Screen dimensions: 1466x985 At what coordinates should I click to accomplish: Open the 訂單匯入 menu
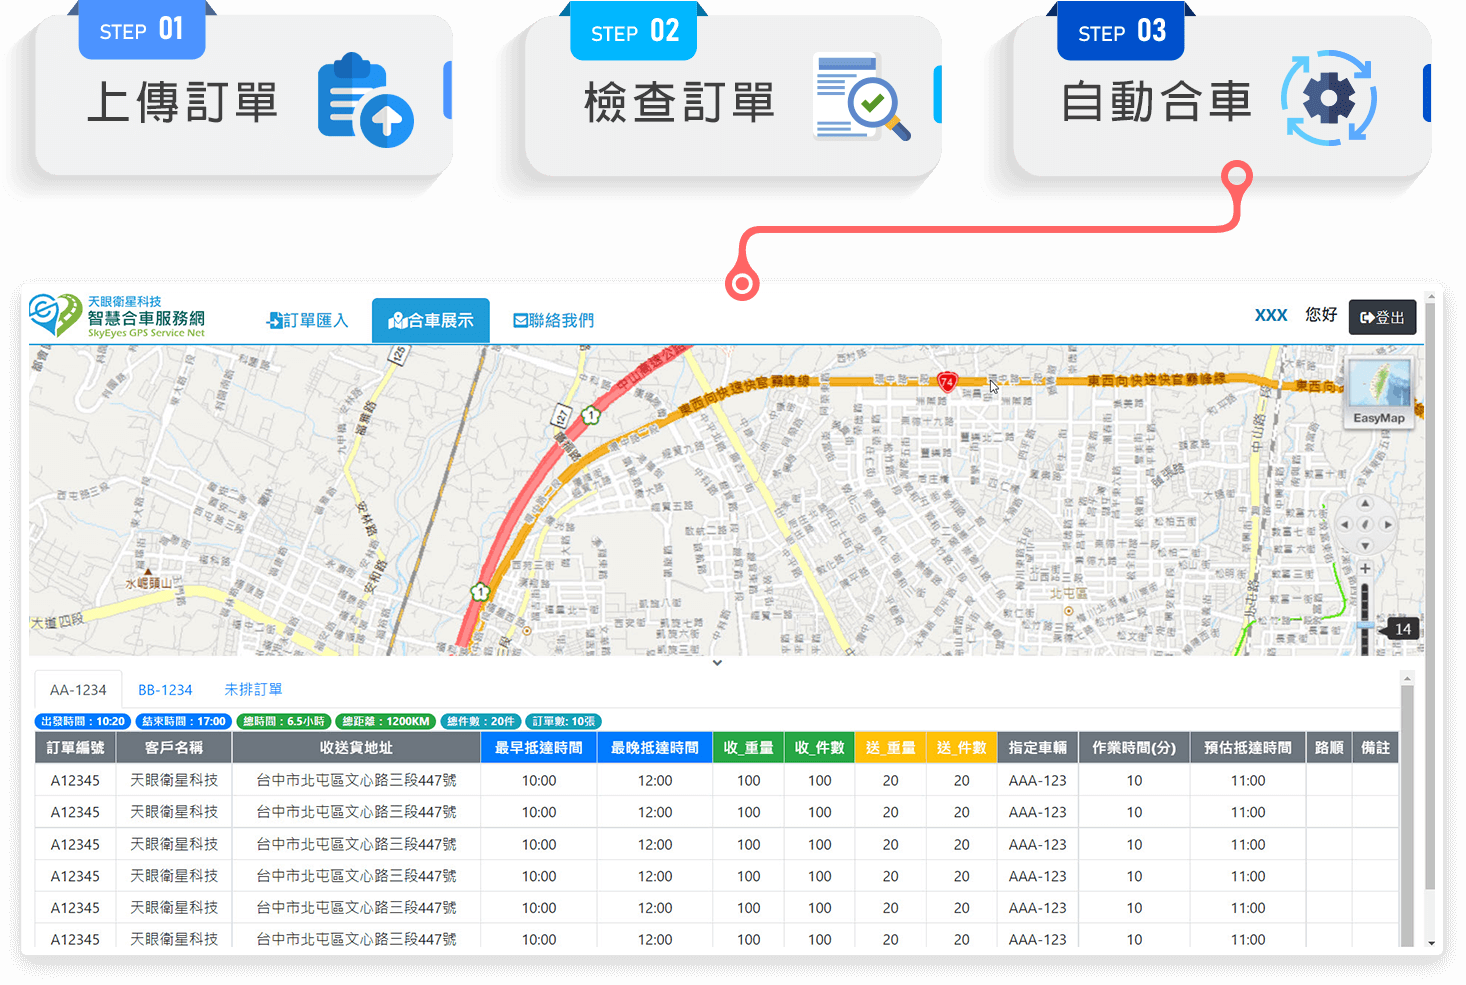pos(308,320)
